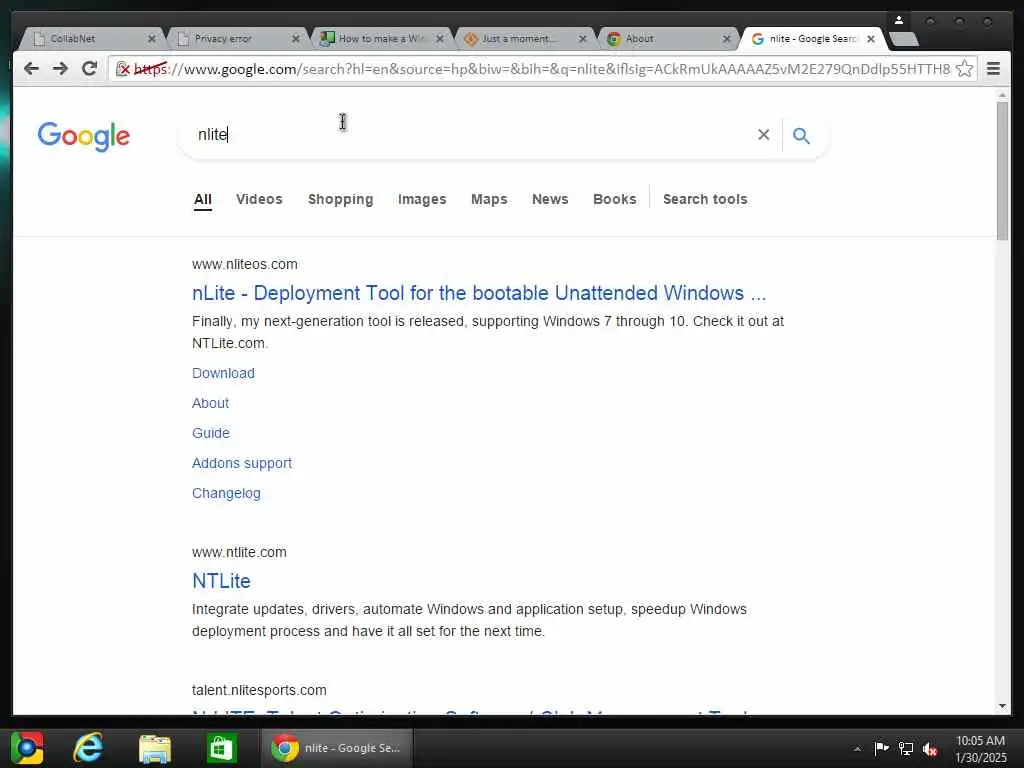Select the News search filter
1024x768 pixels.
tap(550, 199)
